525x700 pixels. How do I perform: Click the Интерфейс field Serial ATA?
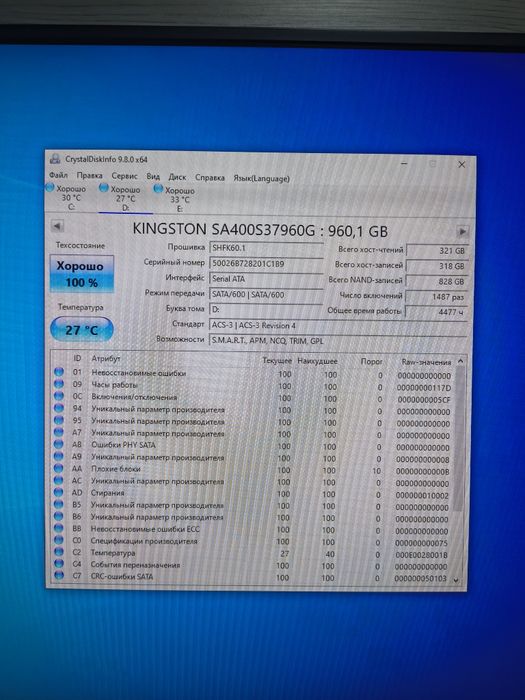[x=266, y=279]
